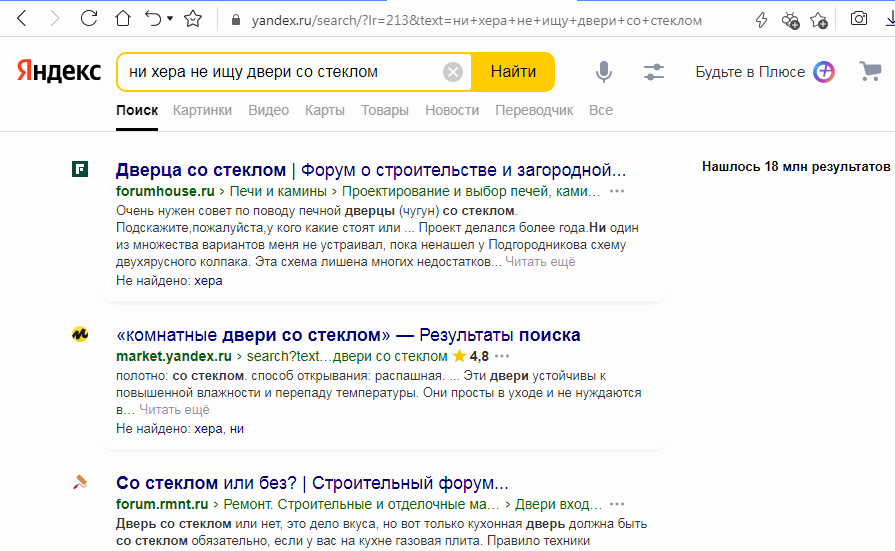Click the forum.rmnt.ru domain link
The image size is (895, 551).
pyautogui.click(x=162, y=504)
